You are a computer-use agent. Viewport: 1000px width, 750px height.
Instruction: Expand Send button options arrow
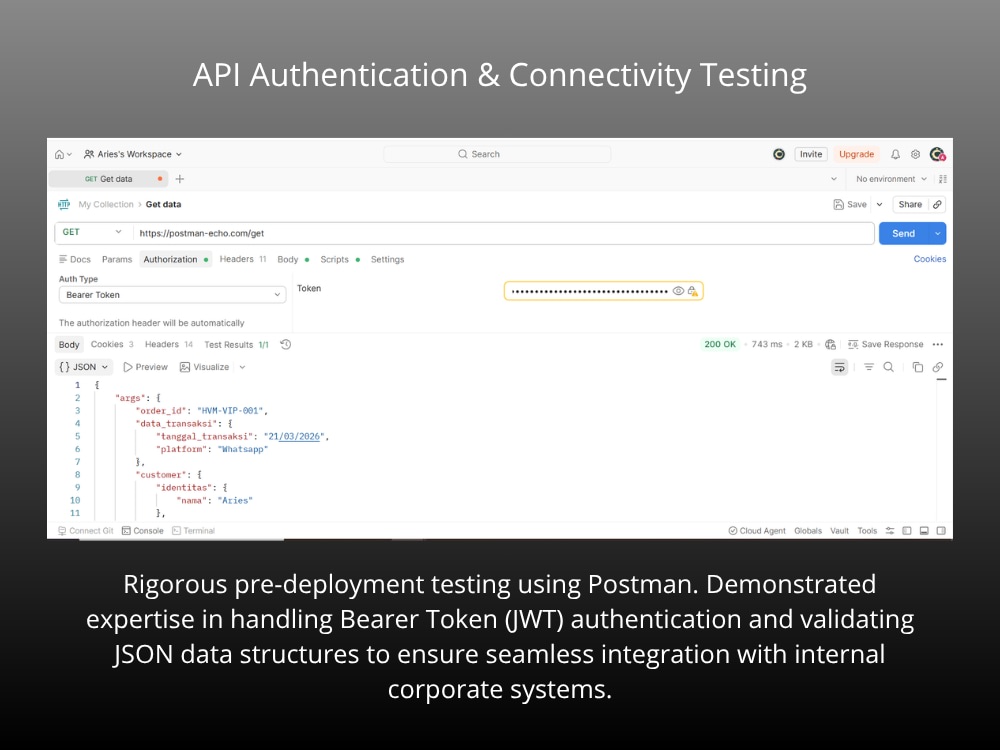coord(938,233)
